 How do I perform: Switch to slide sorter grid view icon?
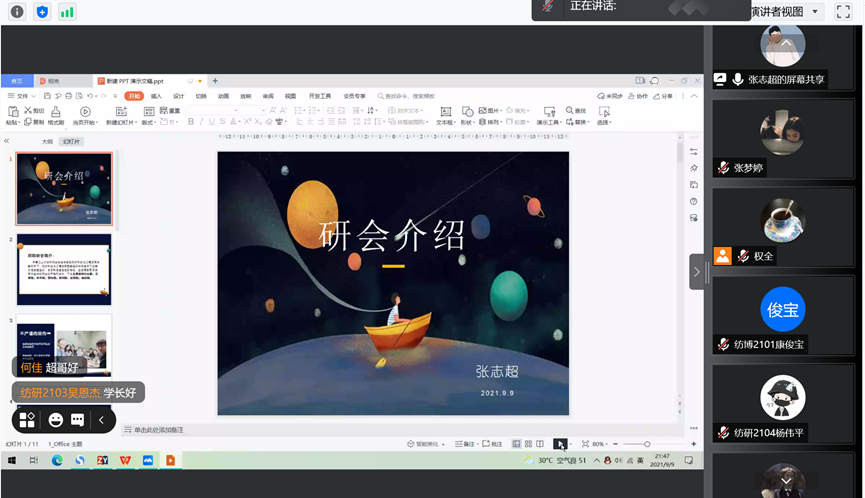528,444
